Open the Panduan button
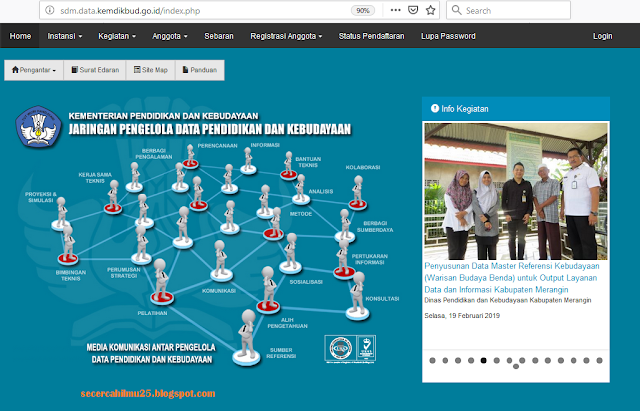Image resolution: width=640 pixels, height=411 pixels. [200, 70]
